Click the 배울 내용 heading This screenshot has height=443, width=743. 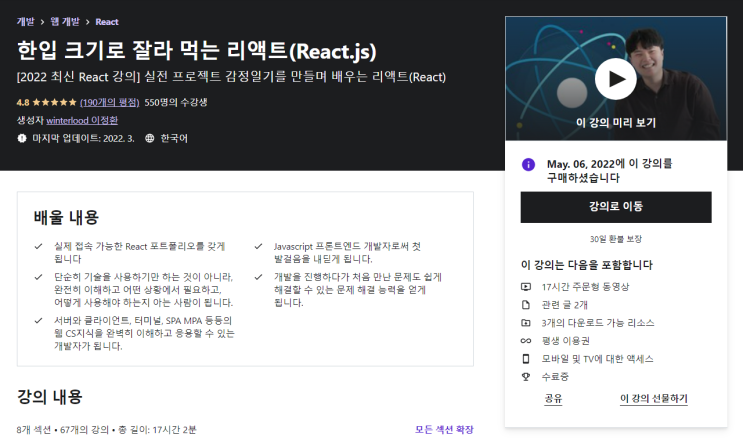[x=66, y=217]
